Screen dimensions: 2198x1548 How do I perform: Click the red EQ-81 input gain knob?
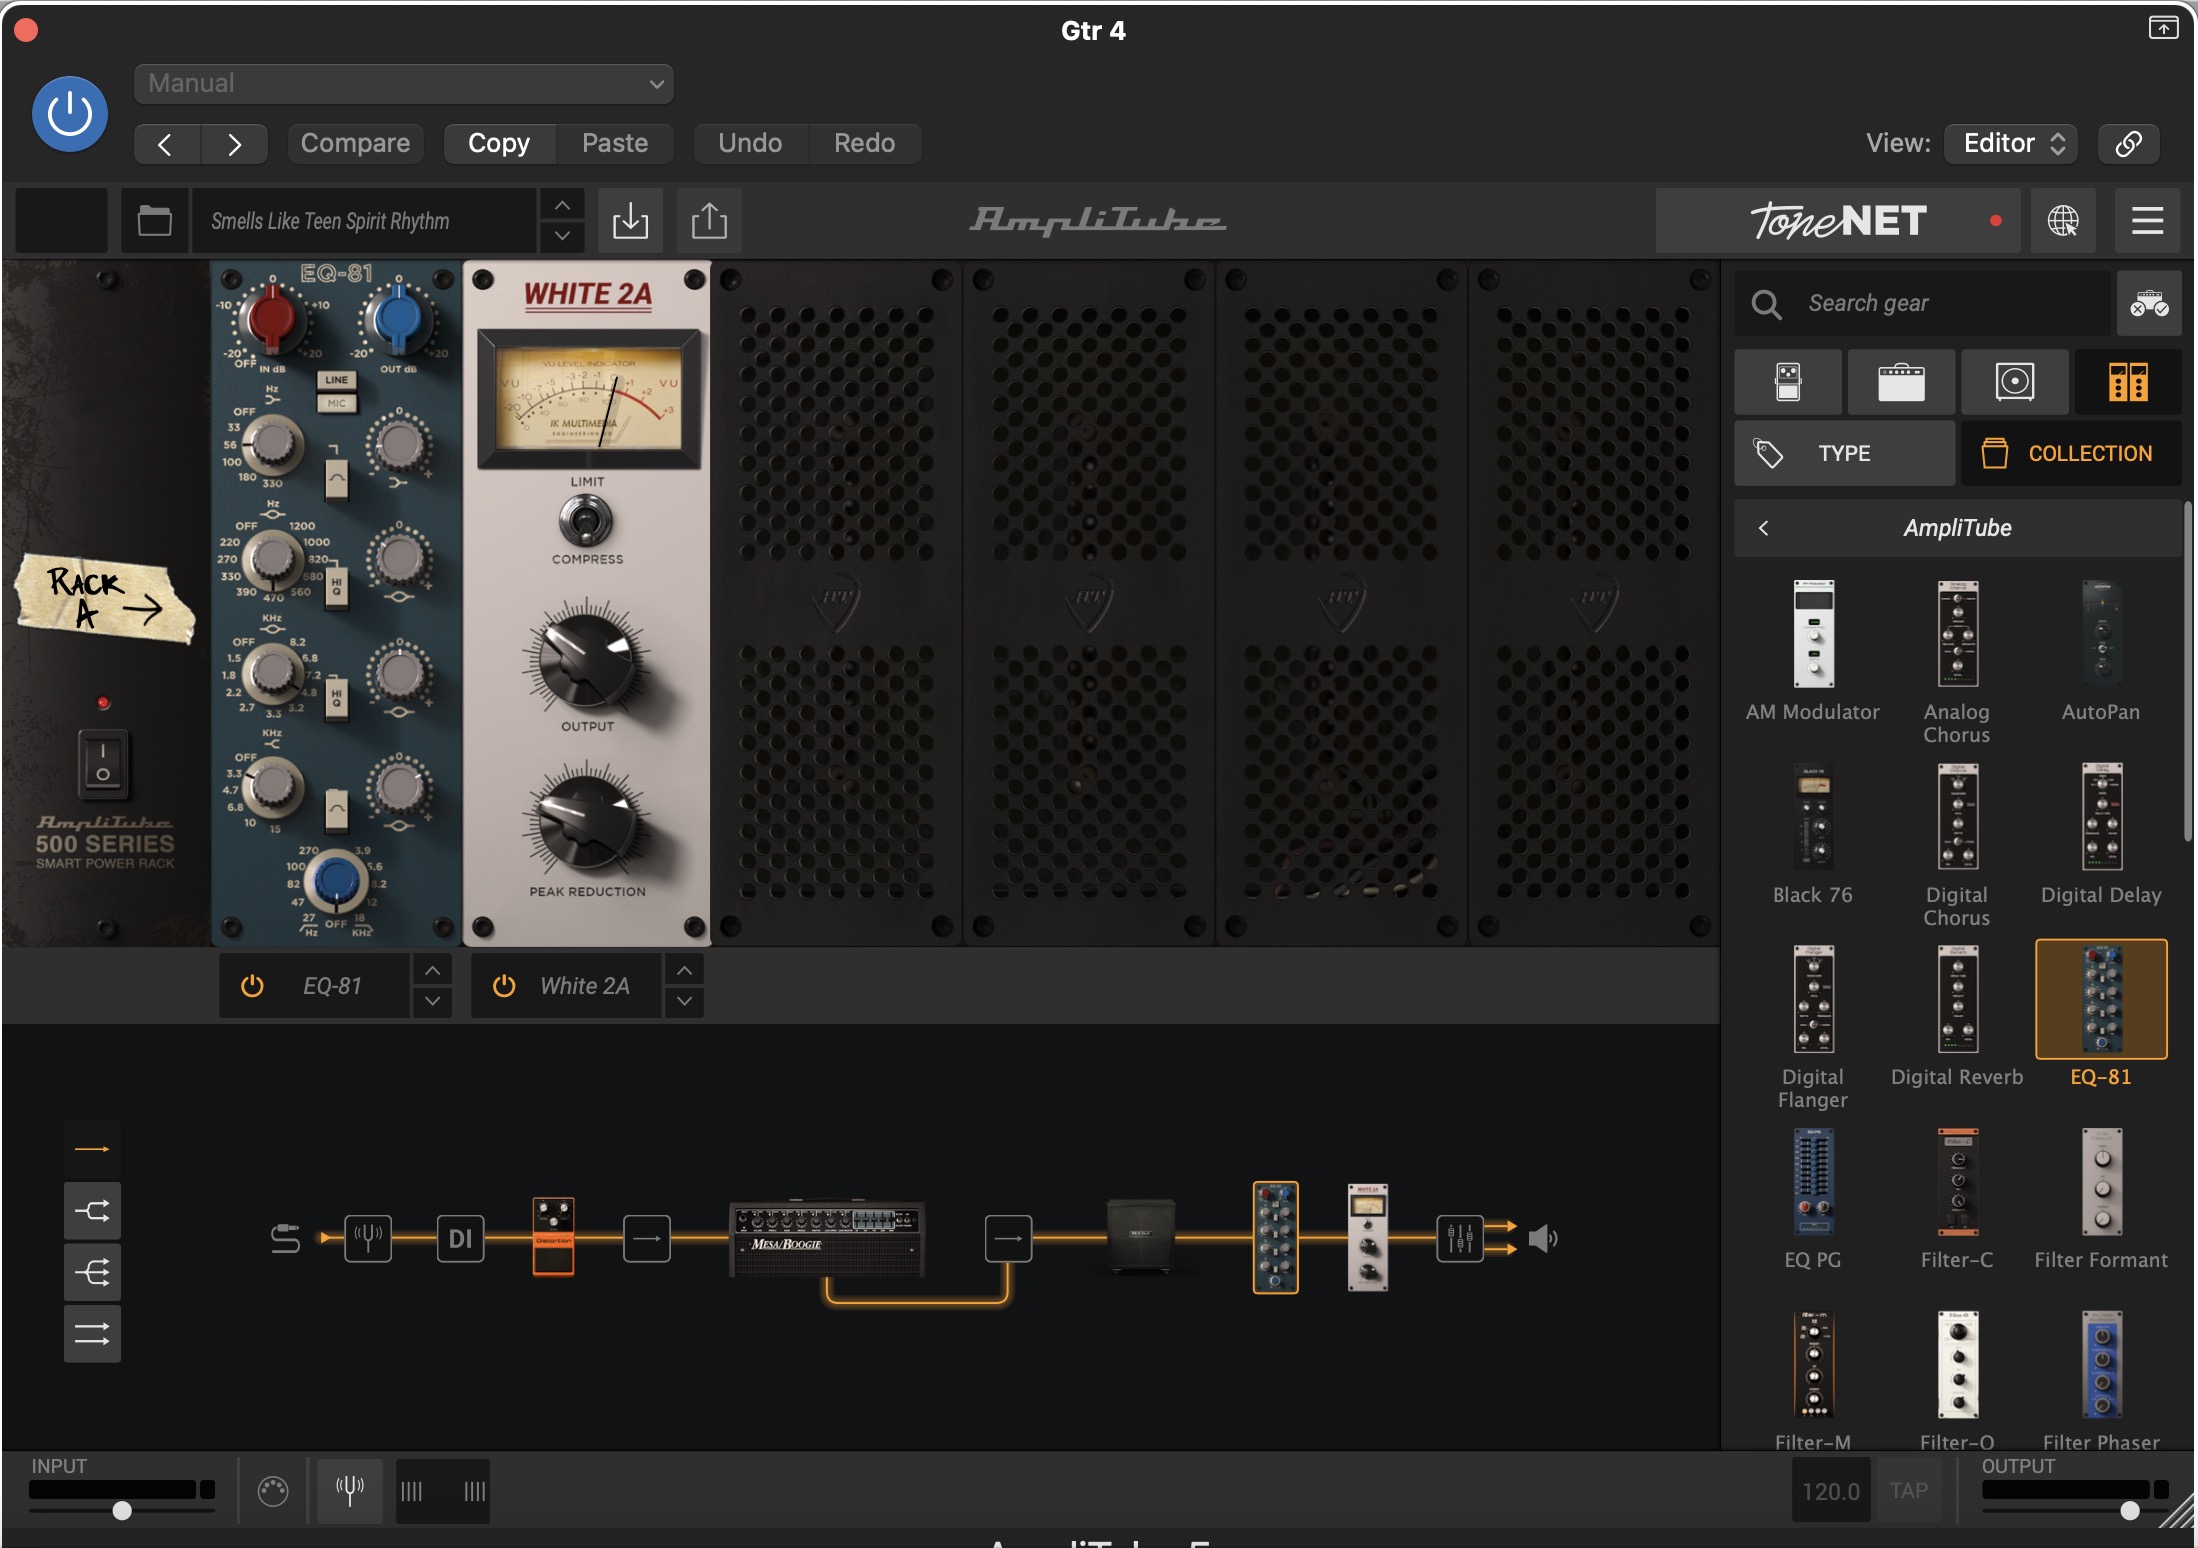pyautogui.click(x=271, y=318)
